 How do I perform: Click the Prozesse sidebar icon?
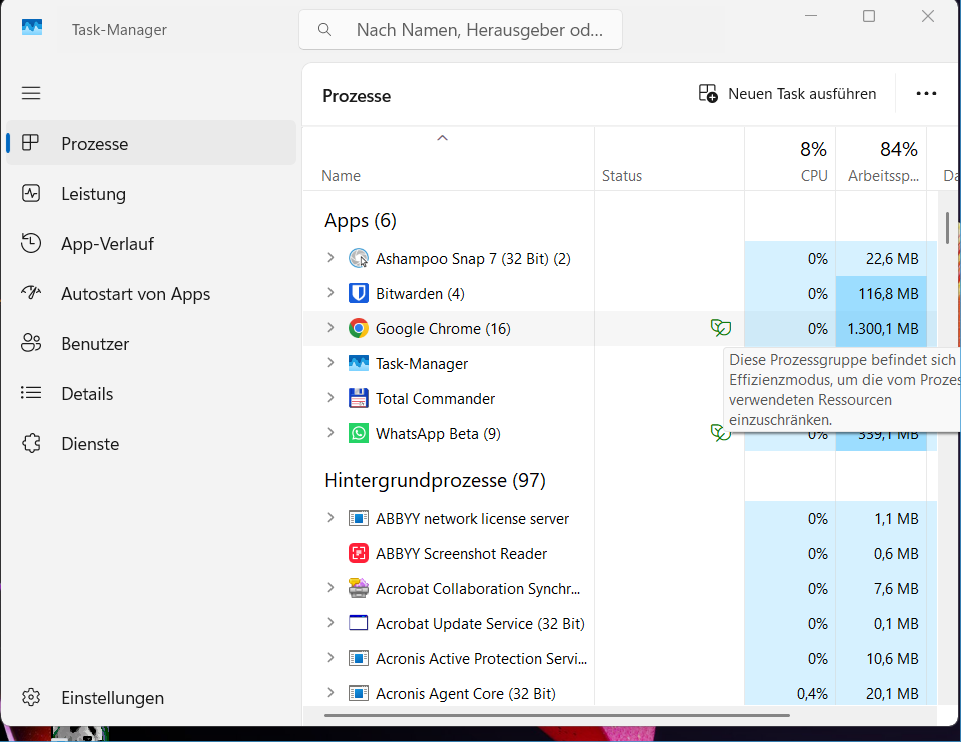[31, 143]
